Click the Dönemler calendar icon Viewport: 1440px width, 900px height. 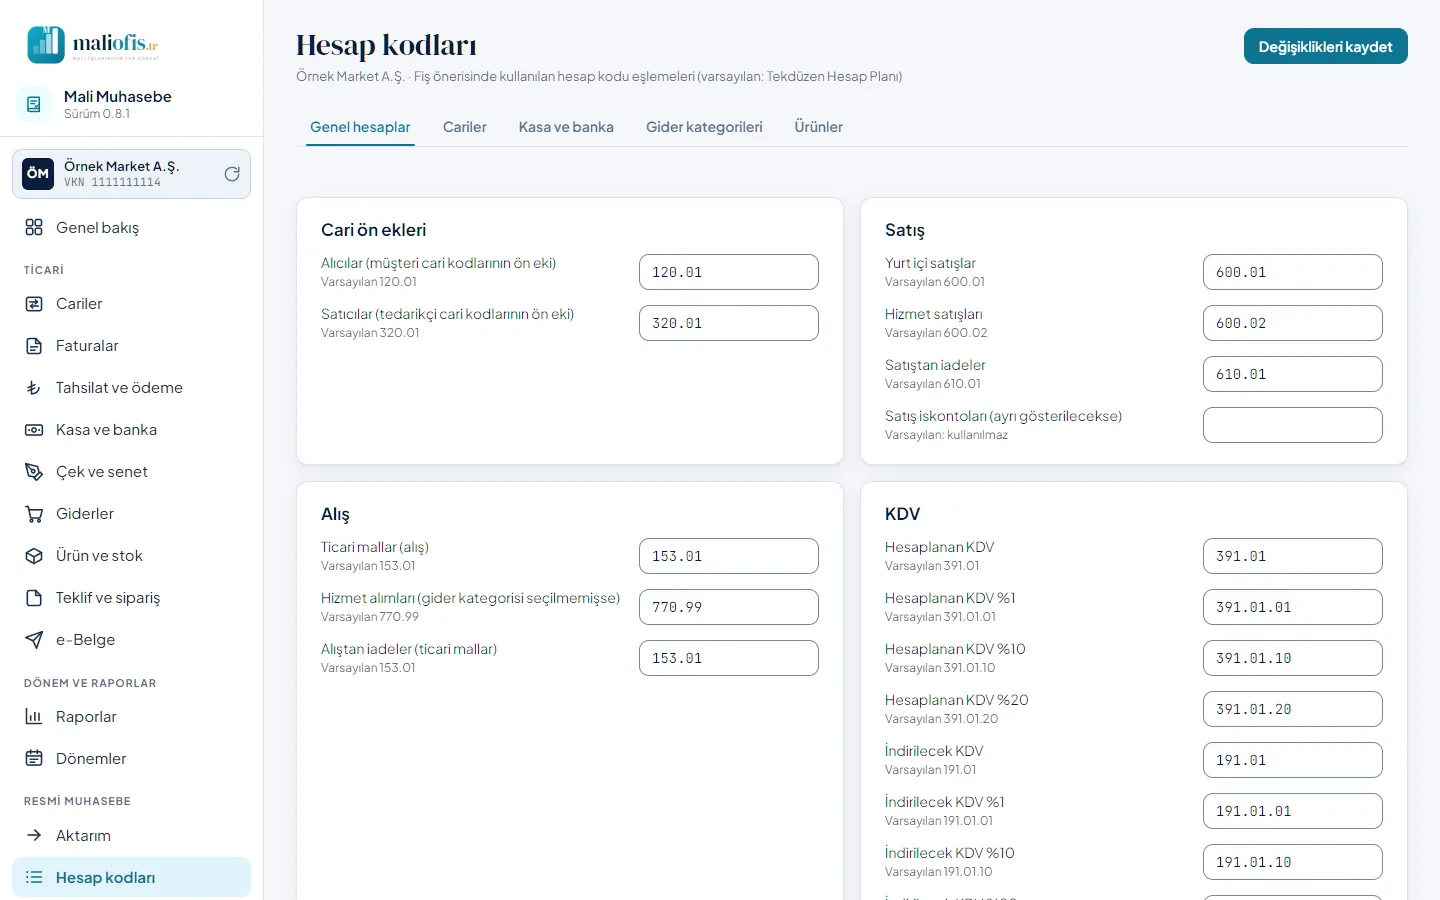(x=34, y=759)
